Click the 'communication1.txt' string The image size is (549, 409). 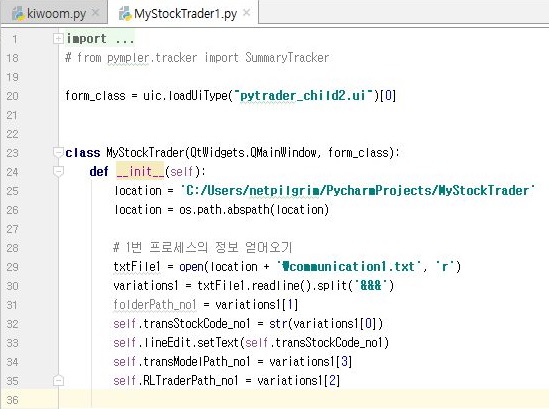tap(349, 267)
